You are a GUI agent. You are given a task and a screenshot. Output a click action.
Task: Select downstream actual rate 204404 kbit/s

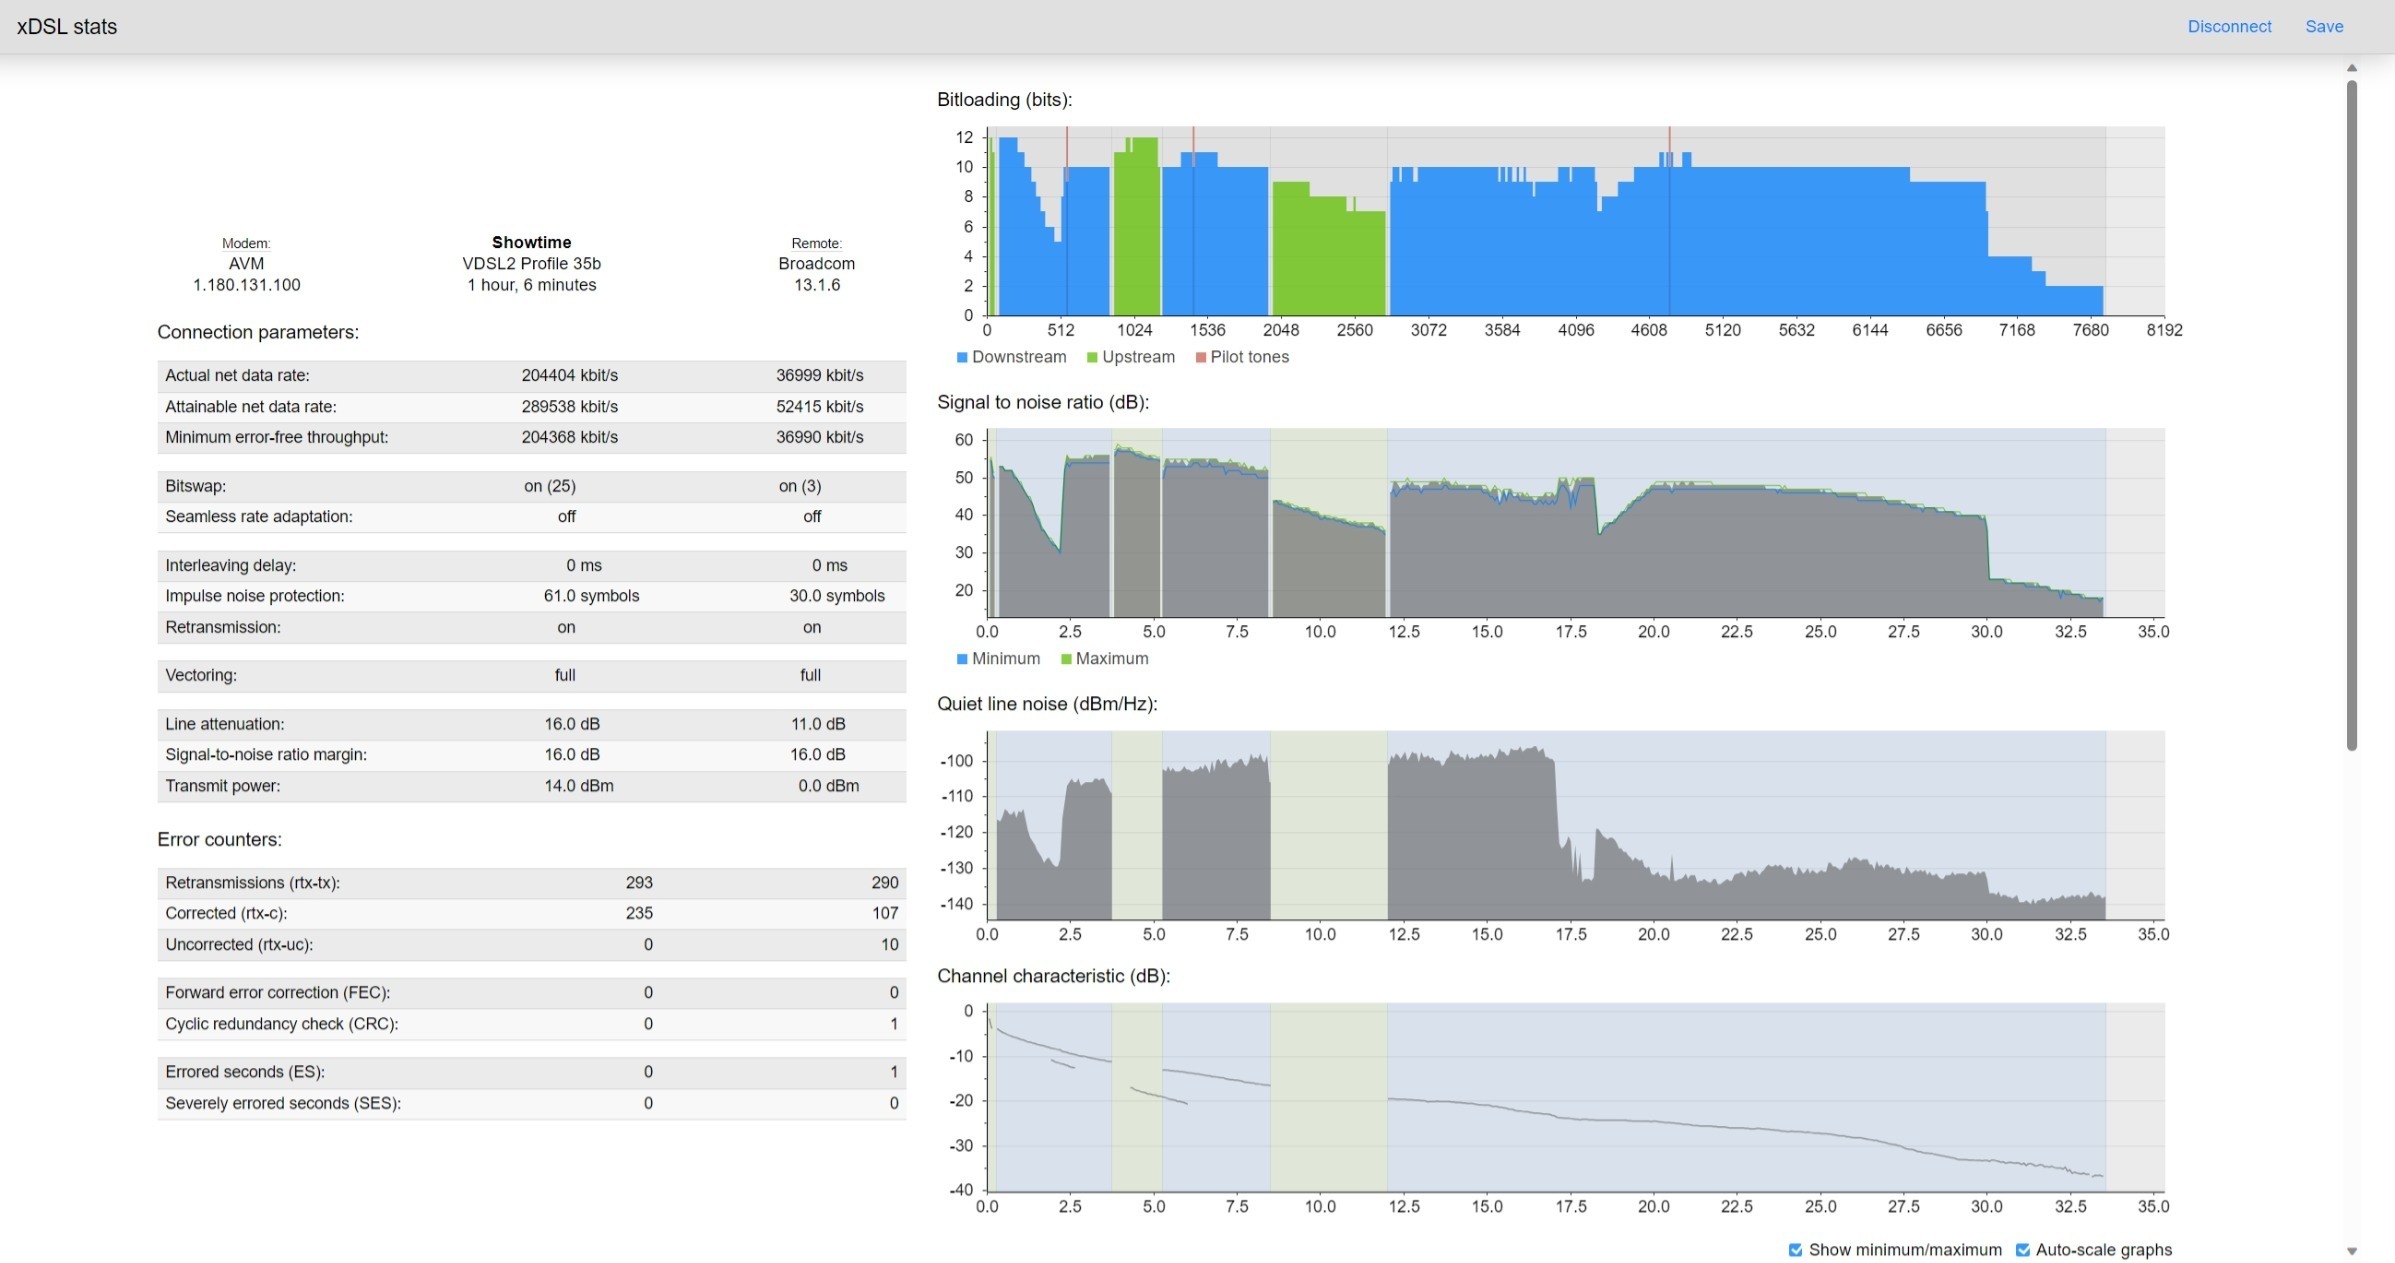(x=569, y=376)
